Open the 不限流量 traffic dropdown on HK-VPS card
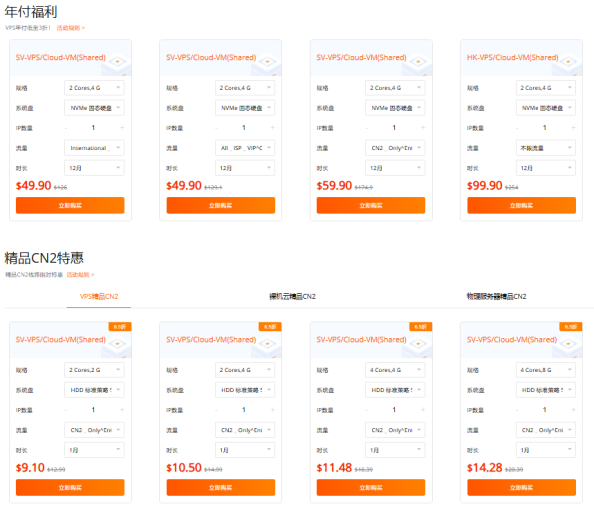594x511 pixels. pos(546,148)
